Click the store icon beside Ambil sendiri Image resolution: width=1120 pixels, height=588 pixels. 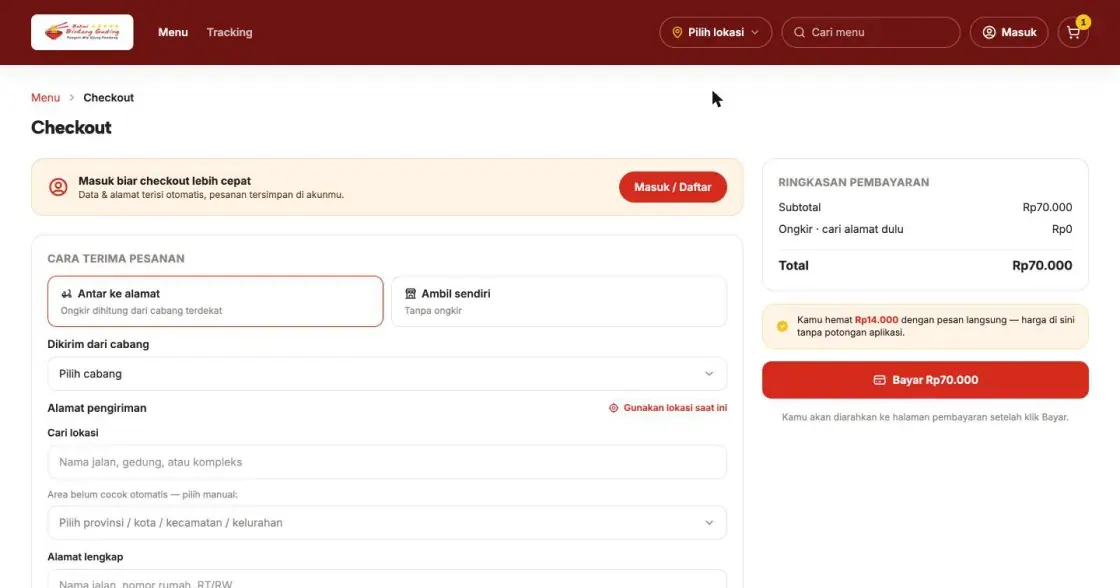coord(410,294)
